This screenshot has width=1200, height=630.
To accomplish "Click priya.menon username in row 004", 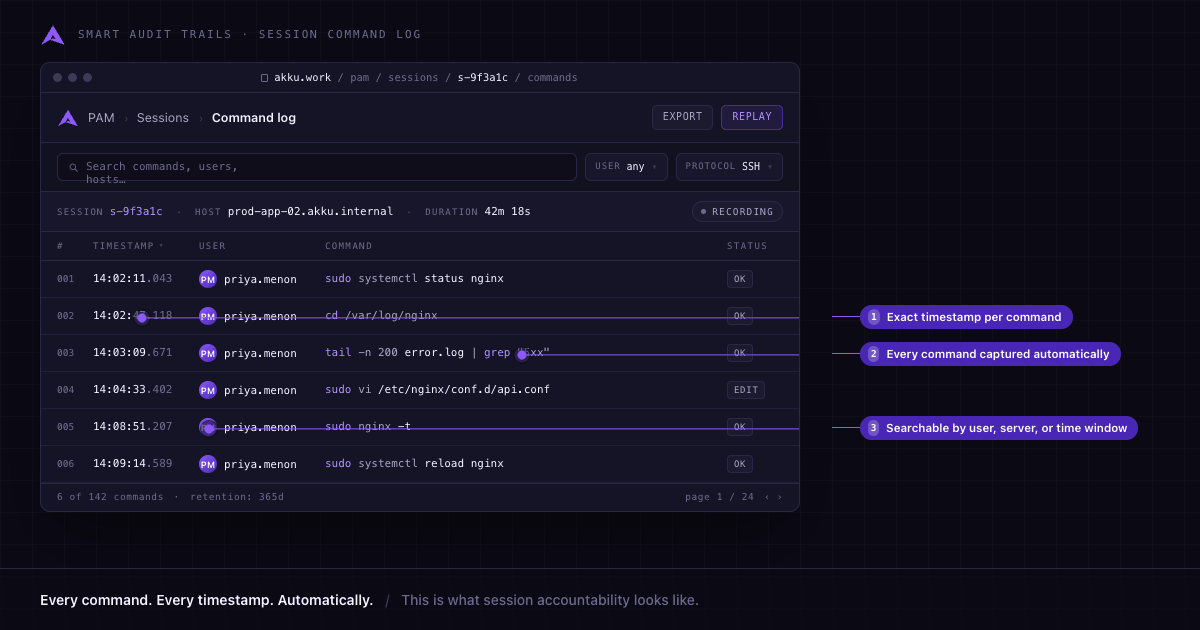I will pos(260,390).
